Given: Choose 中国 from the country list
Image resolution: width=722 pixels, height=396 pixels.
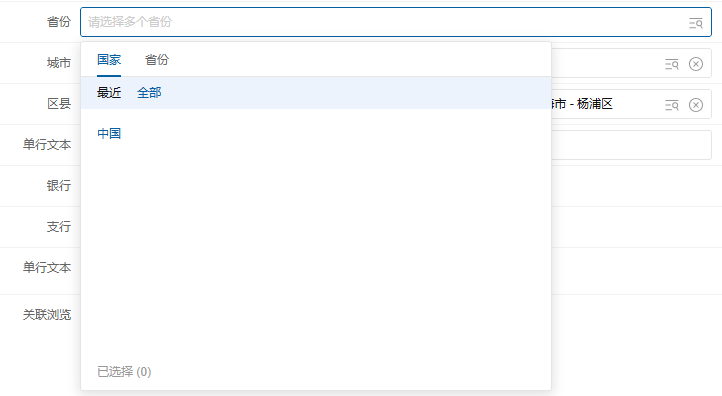Looking at the screenshot, I should [109, 134].
